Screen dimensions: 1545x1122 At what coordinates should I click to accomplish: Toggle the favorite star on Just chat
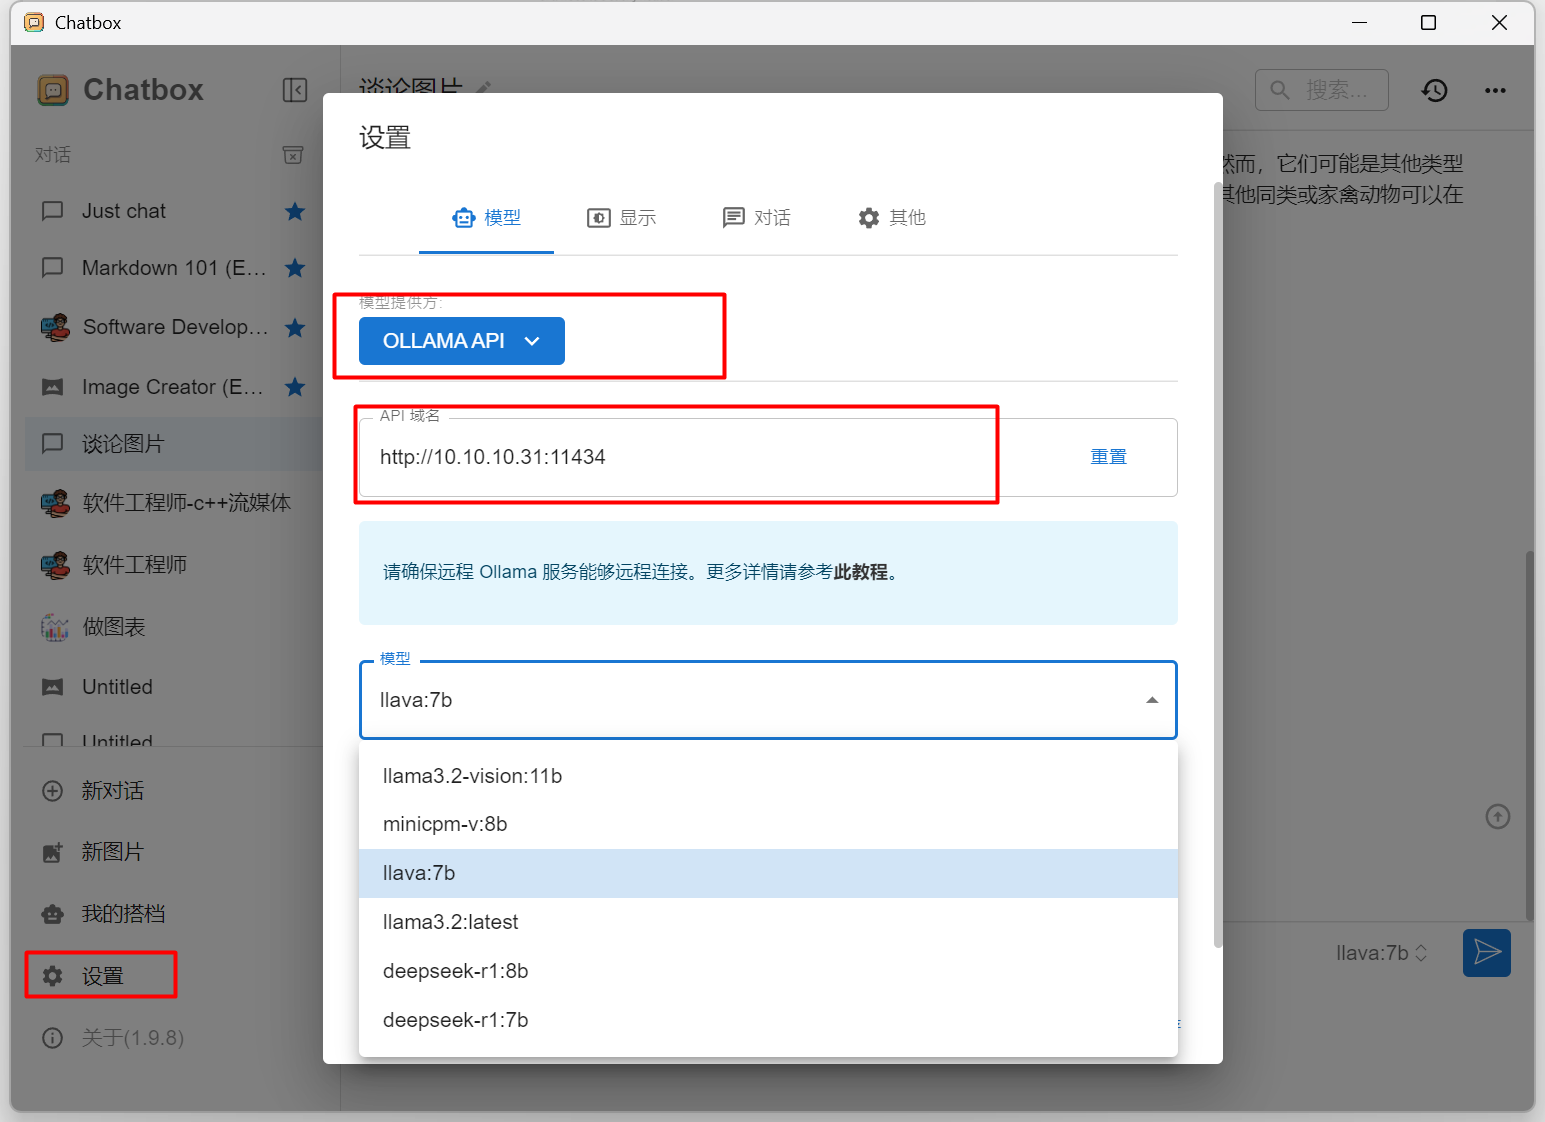294,211
